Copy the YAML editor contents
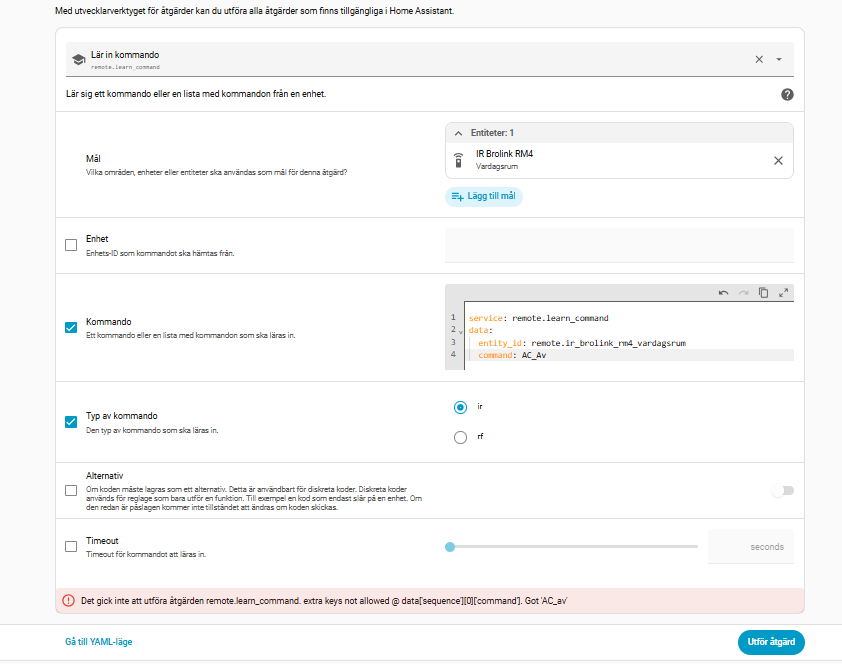Image resolution: width=842 pixels, height=664 pixels. (763, 293)
